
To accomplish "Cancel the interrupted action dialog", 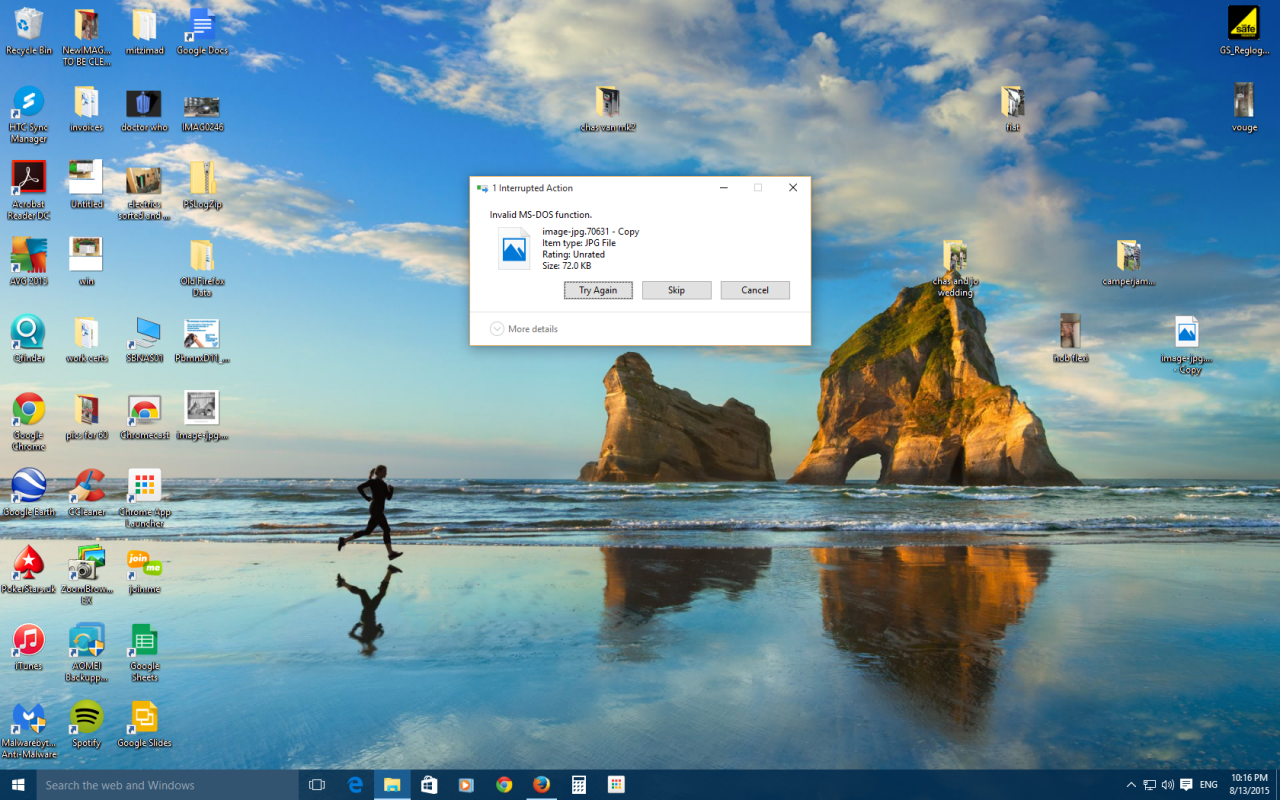I will [x=755, y=290].
